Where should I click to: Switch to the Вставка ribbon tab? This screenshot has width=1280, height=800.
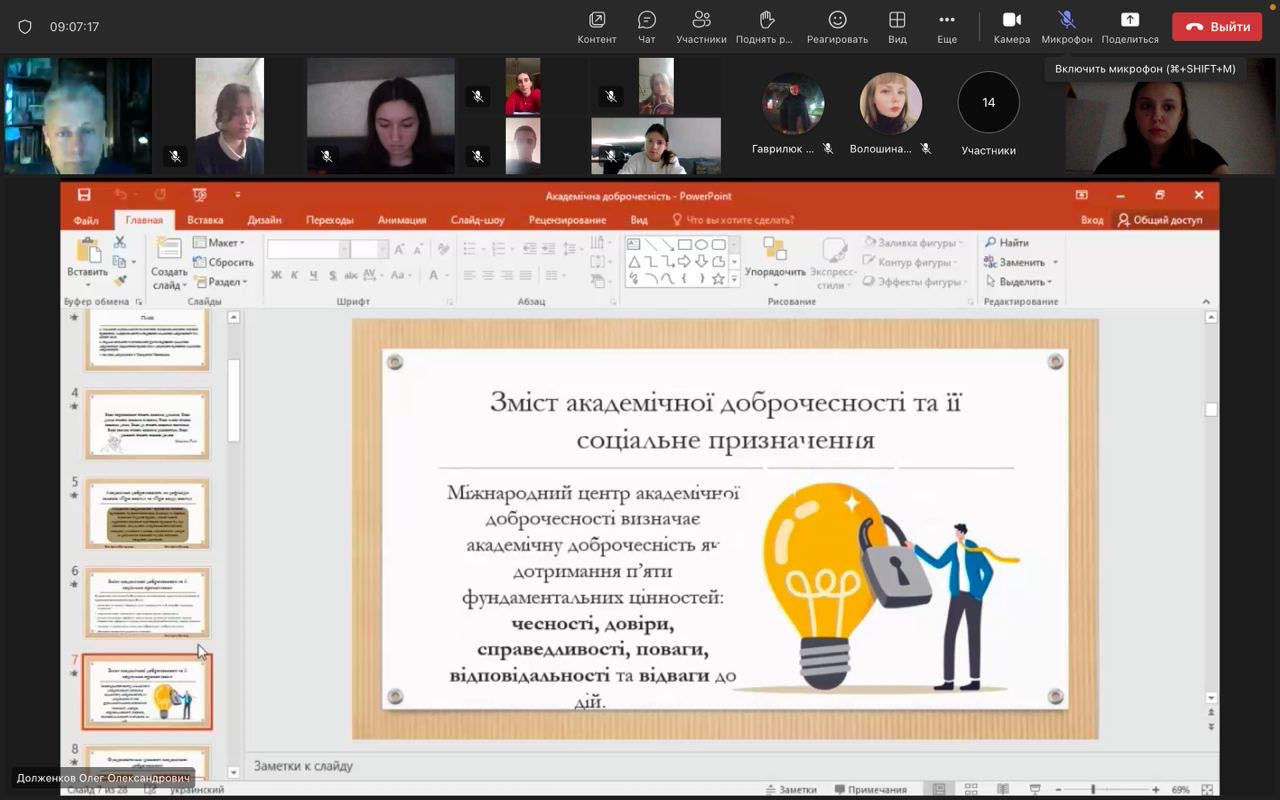[x=205, y=220]
